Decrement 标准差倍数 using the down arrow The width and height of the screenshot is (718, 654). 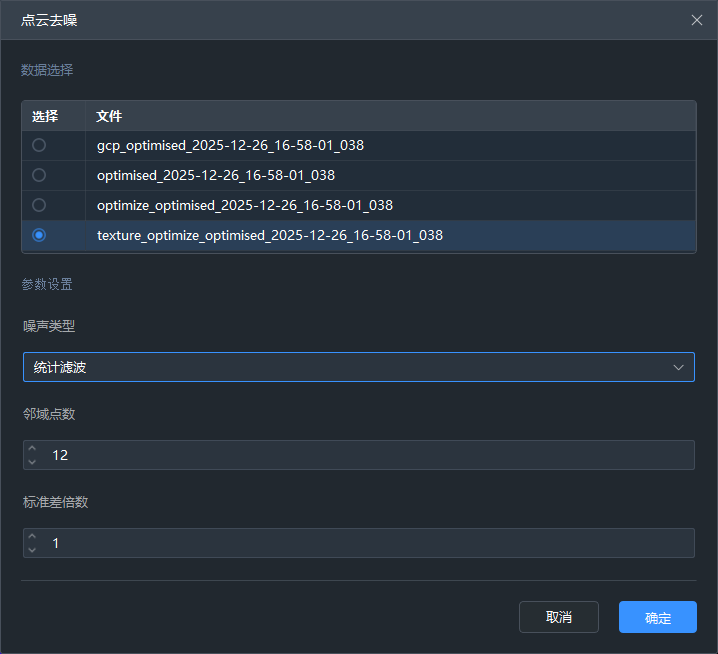point(32,549)
